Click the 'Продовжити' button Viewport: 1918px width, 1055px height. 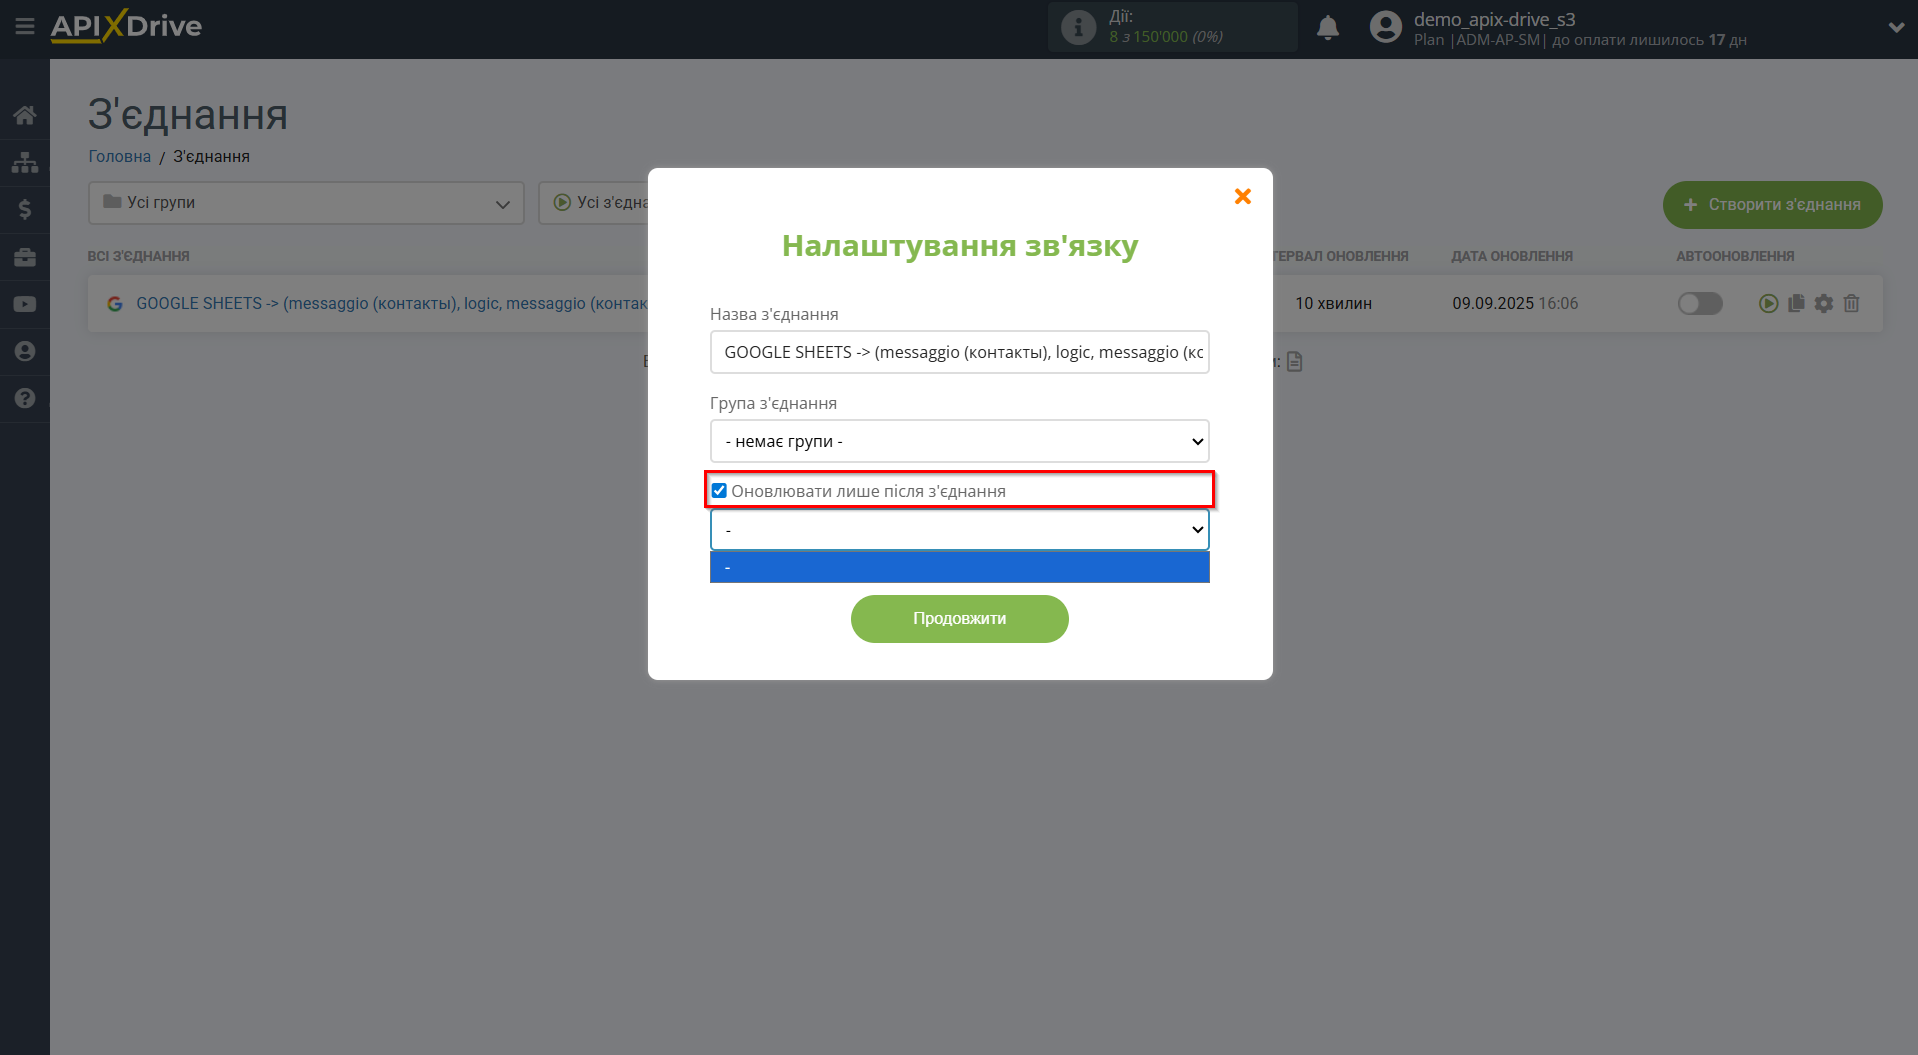point(959,619)
